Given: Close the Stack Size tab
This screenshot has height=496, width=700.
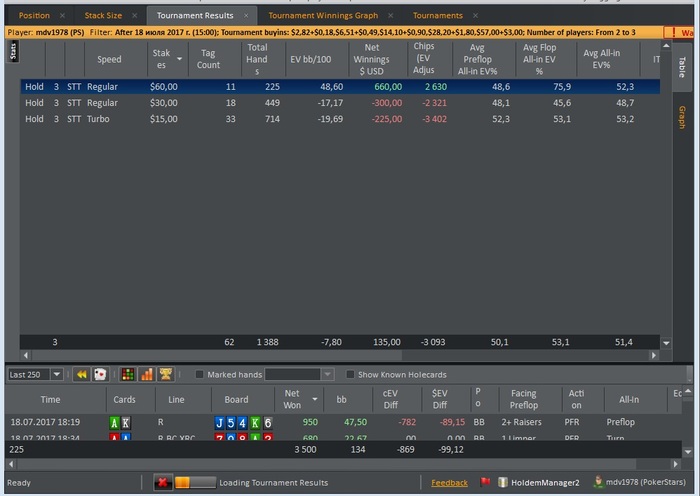Looking at the screenshot, I should click(134, 16).
